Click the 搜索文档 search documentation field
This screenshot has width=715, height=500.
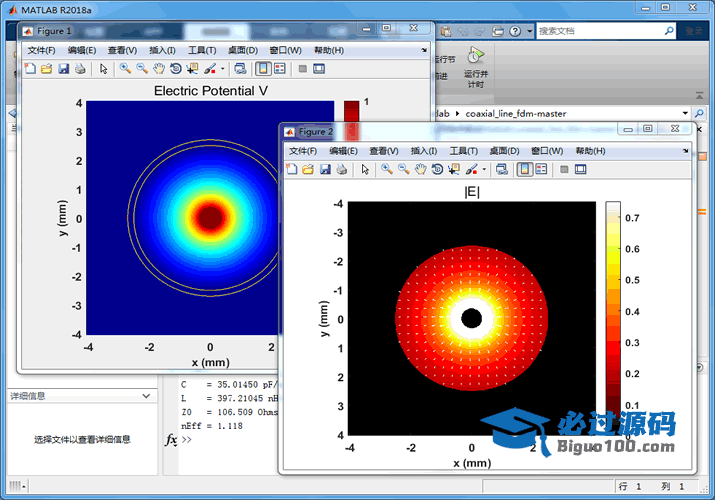click(x=600, y=31)
